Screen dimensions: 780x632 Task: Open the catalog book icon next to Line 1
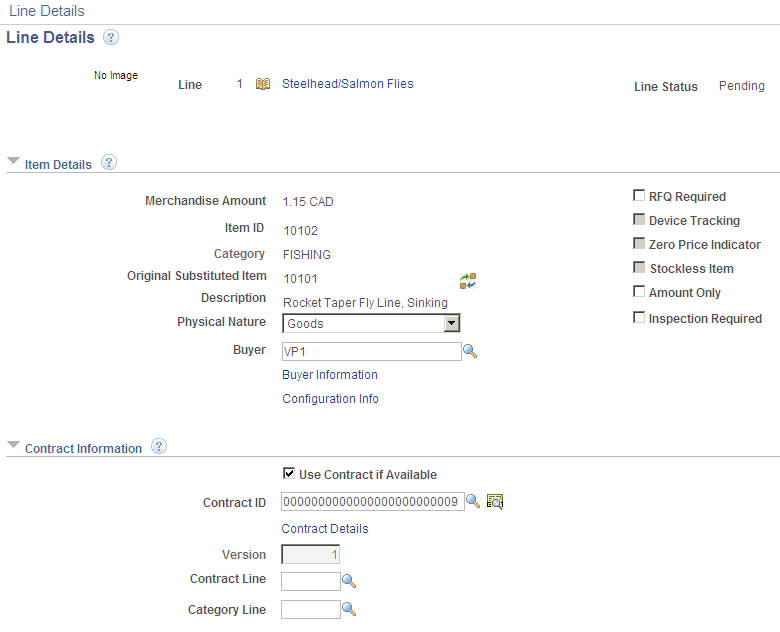click(x=263, y=84)
